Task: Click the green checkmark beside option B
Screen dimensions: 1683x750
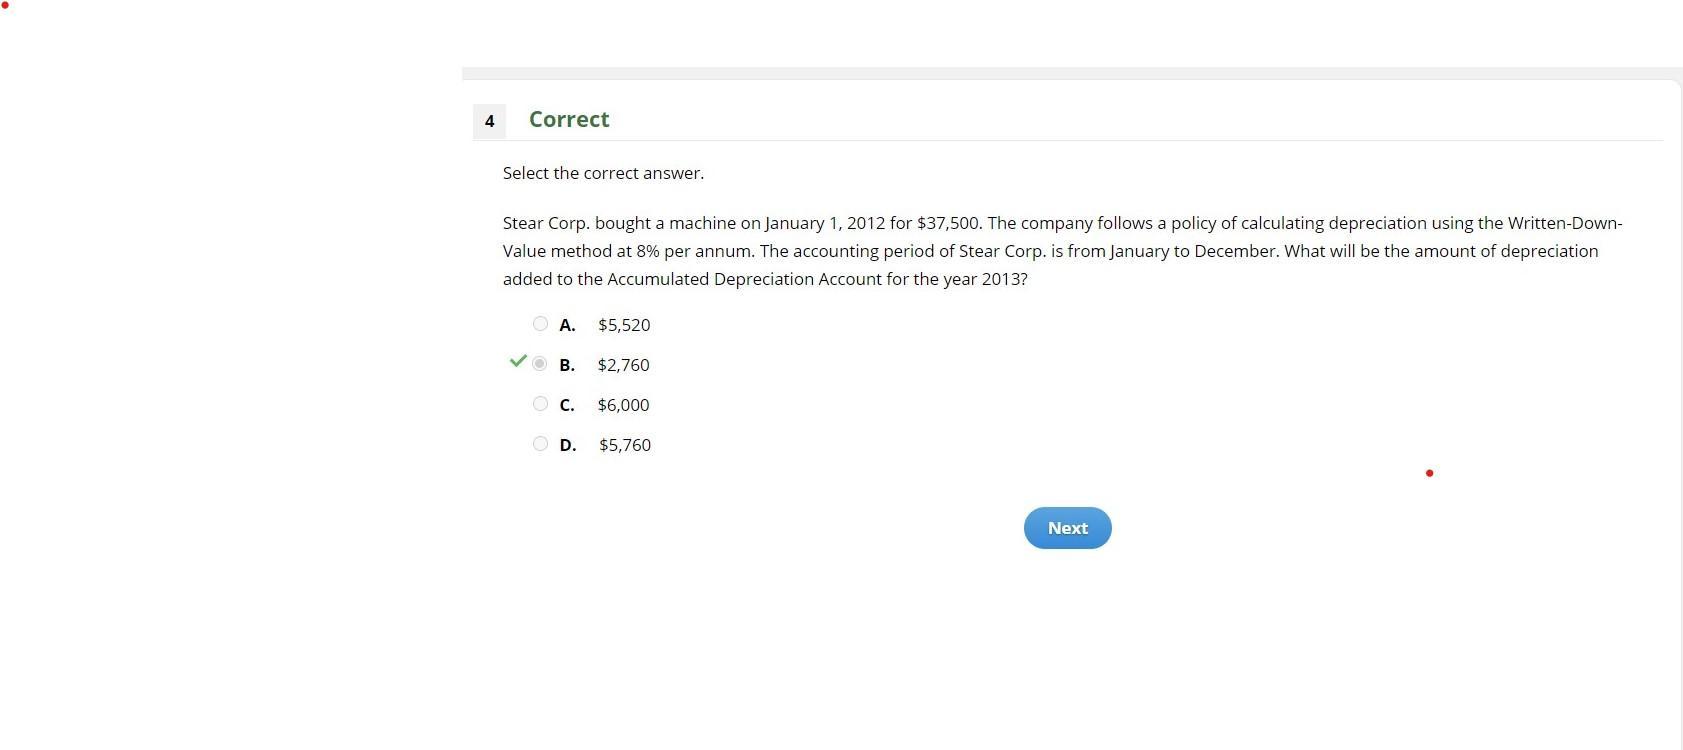Action: point(518,361)
